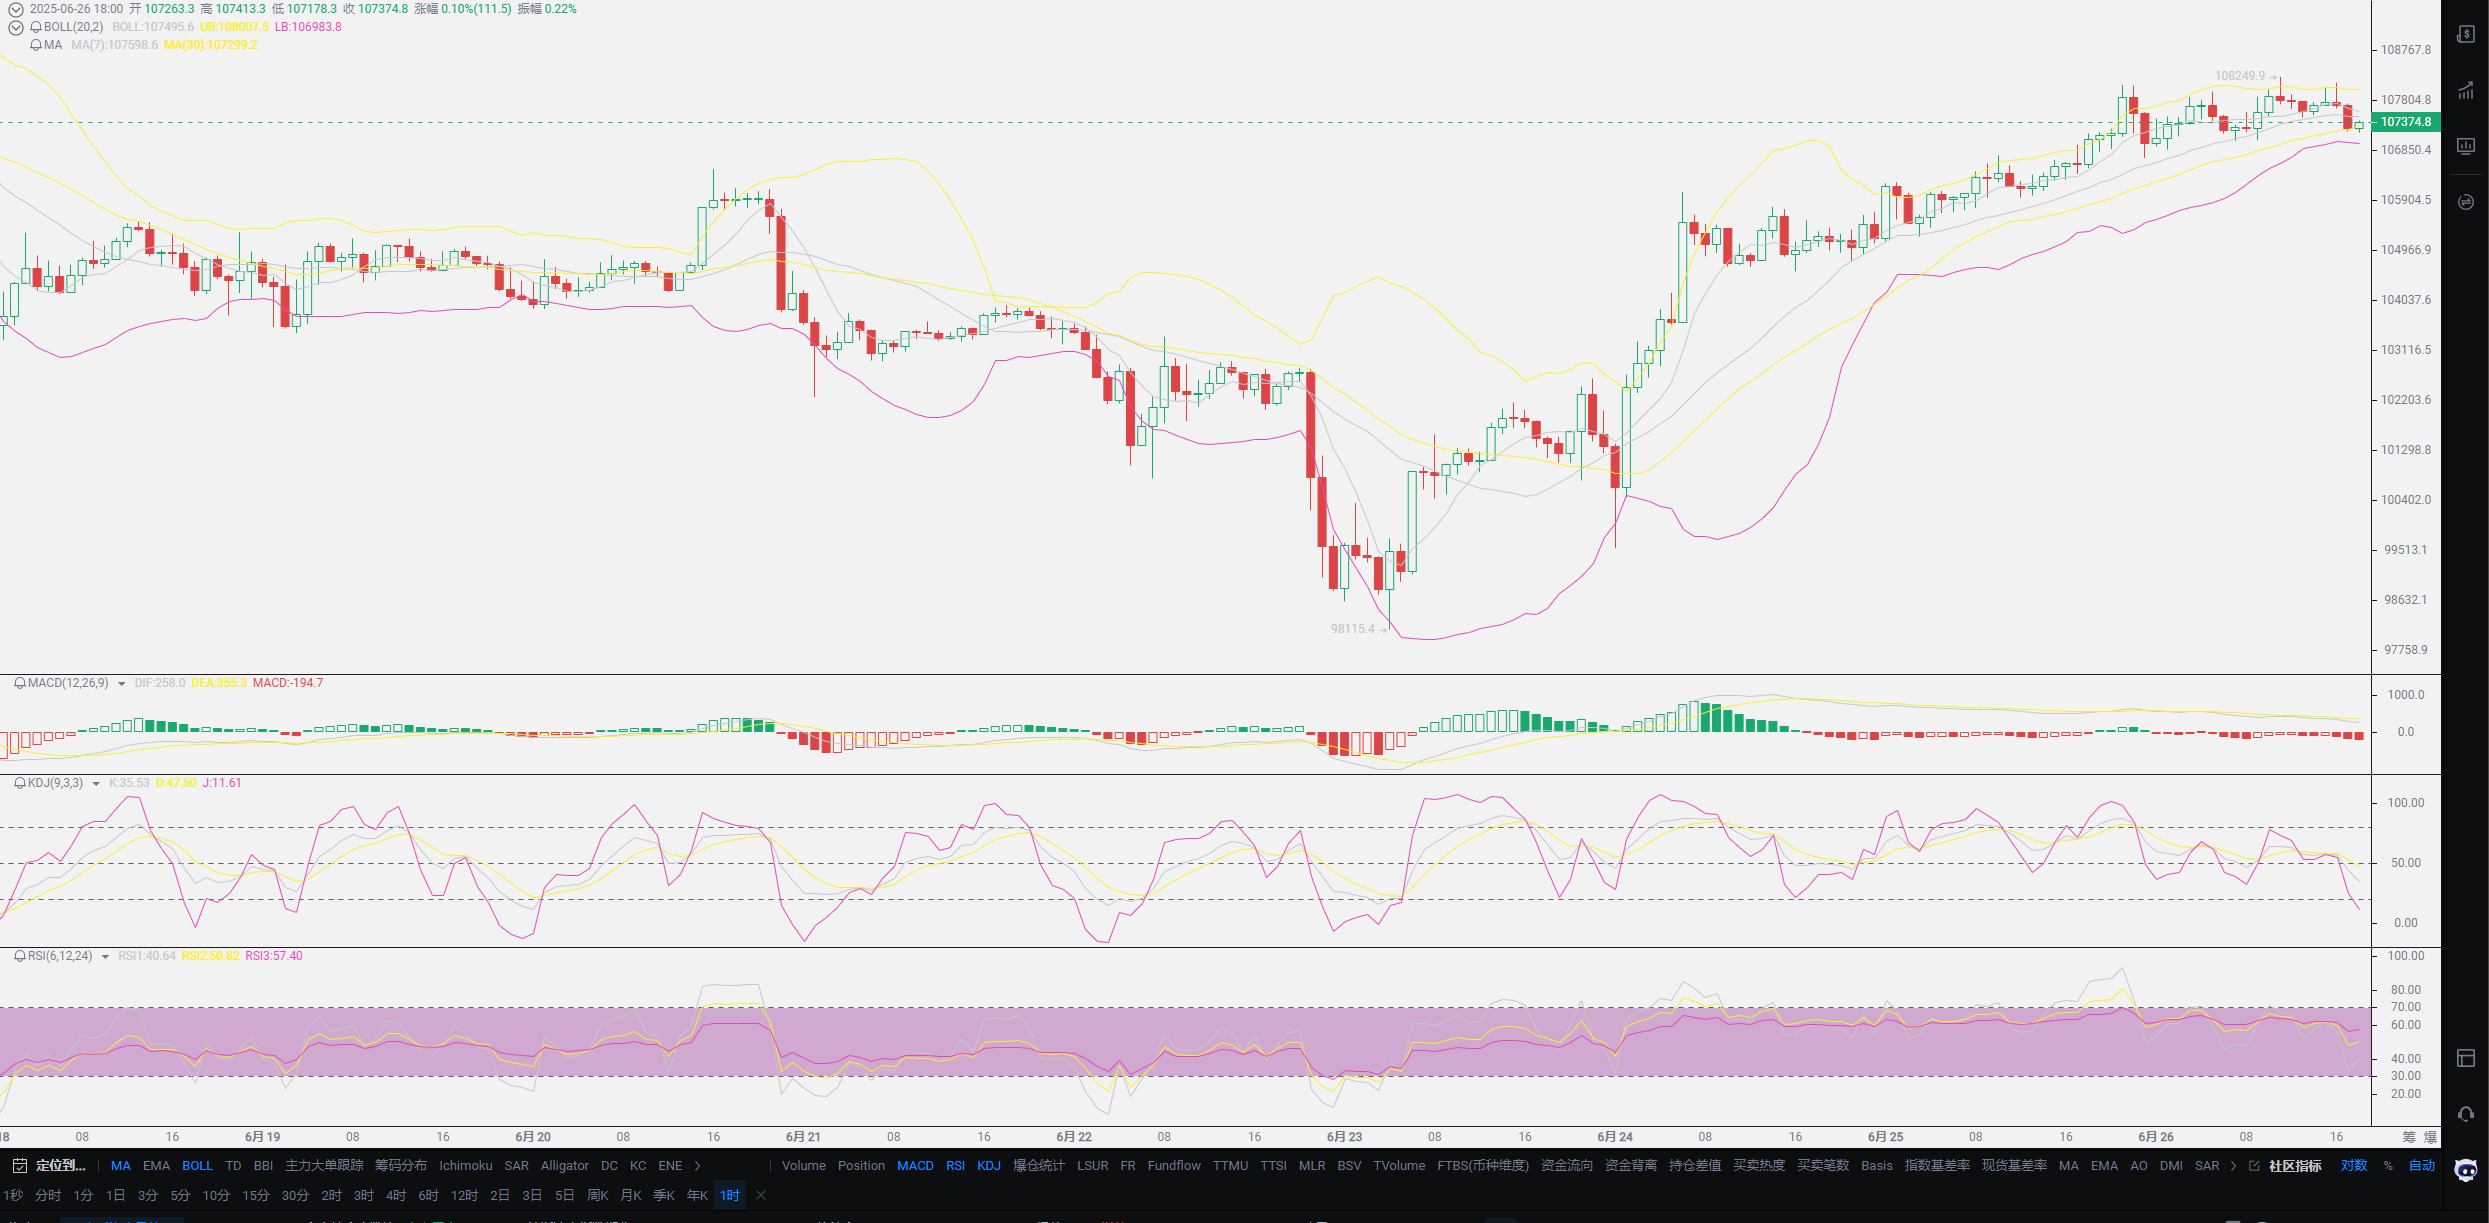This screenshot has height=1223, width=2489.
Task: Open the presentation chart icon in right sidebar
Action: pyautogui.click(x=2465, y=146)
